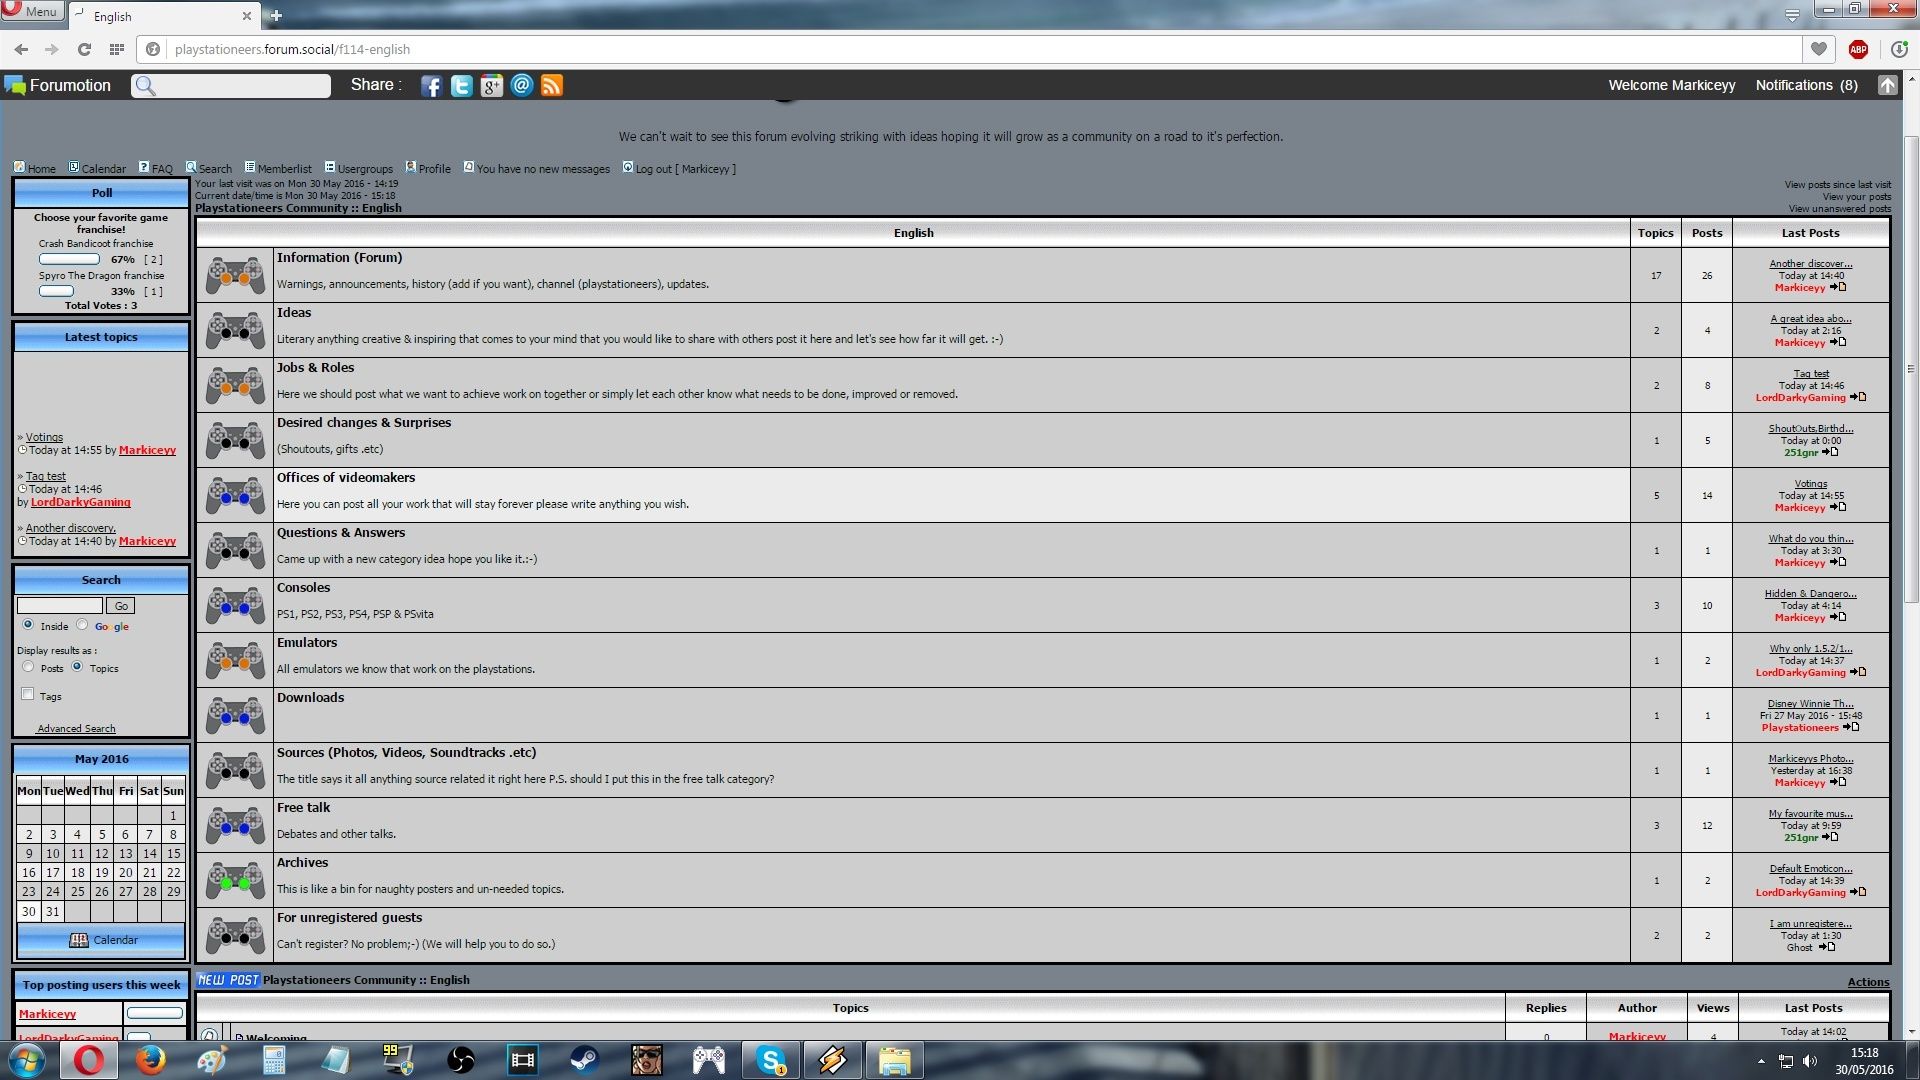Click Crash Bandicoot poll result bar
This screenshot has width=1920, height=1080.
pos(69,260)
